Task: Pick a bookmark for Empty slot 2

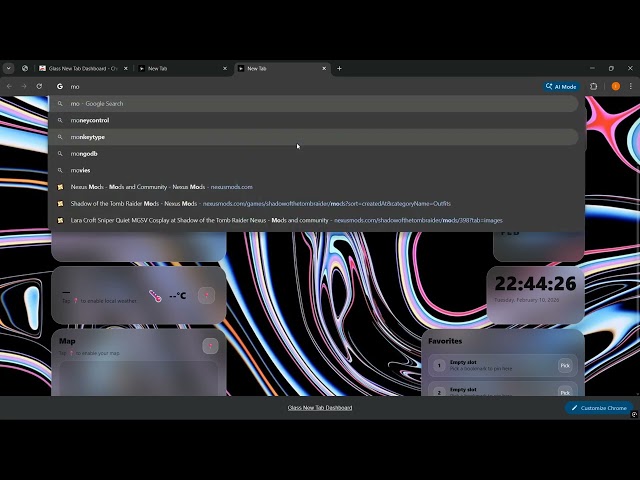Action: [x=565, y=392]
